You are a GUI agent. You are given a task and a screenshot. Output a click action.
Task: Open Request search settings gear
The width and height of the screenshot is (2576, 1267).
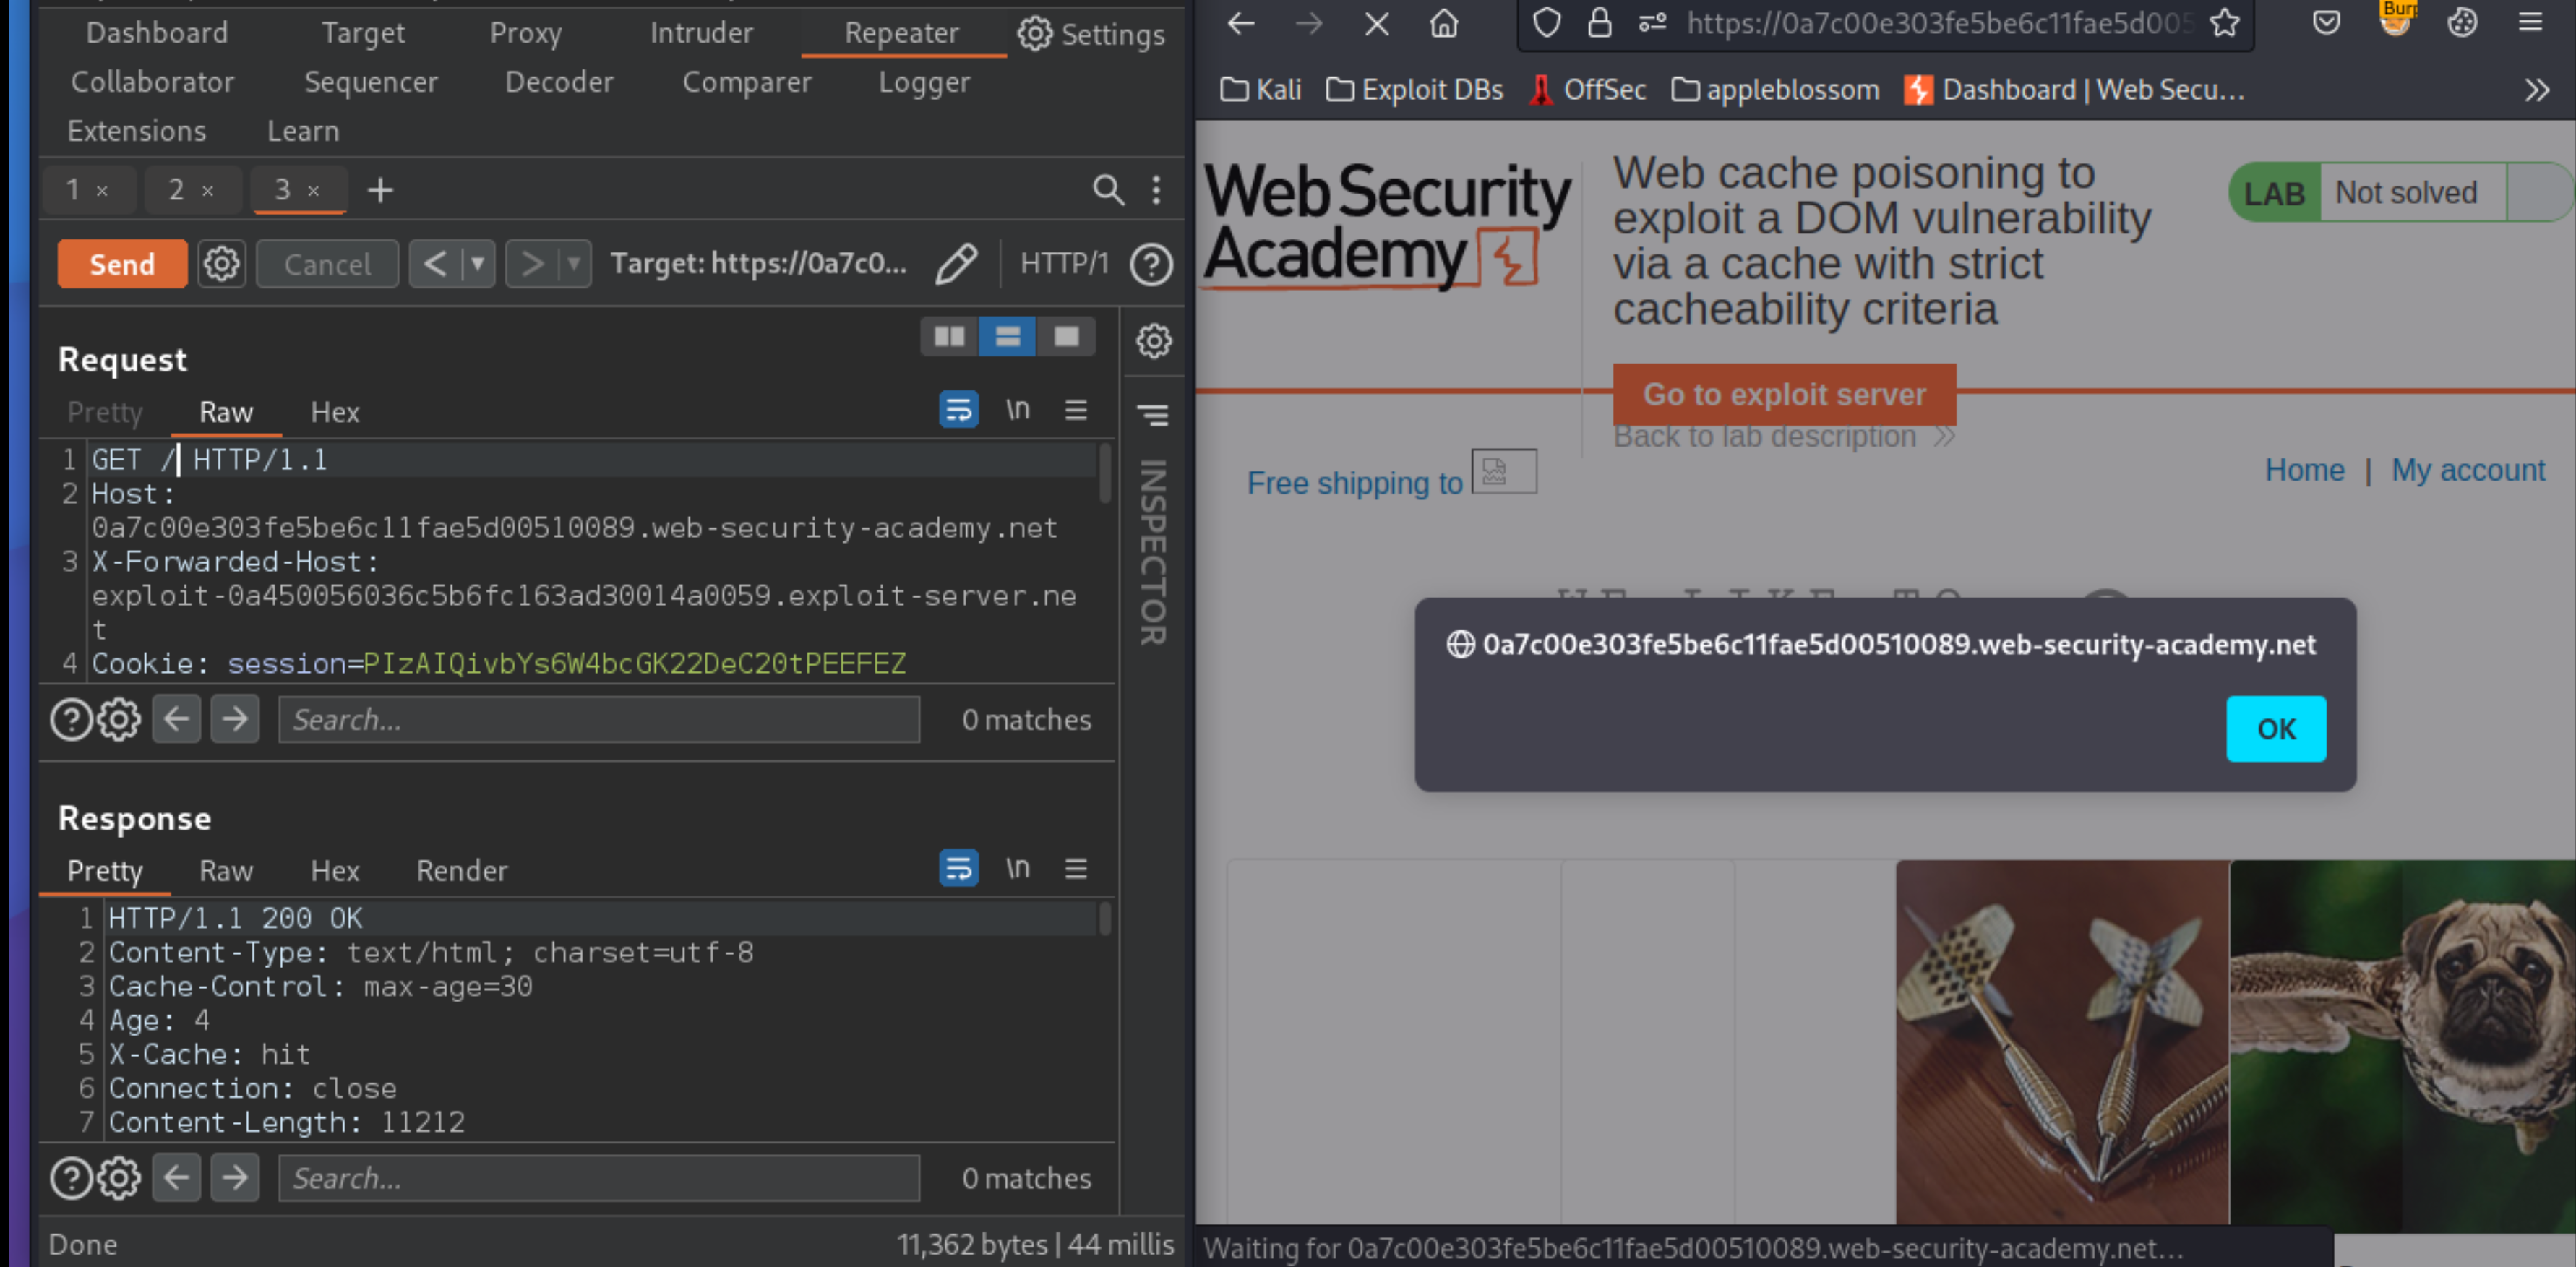(x=119, y=720)
